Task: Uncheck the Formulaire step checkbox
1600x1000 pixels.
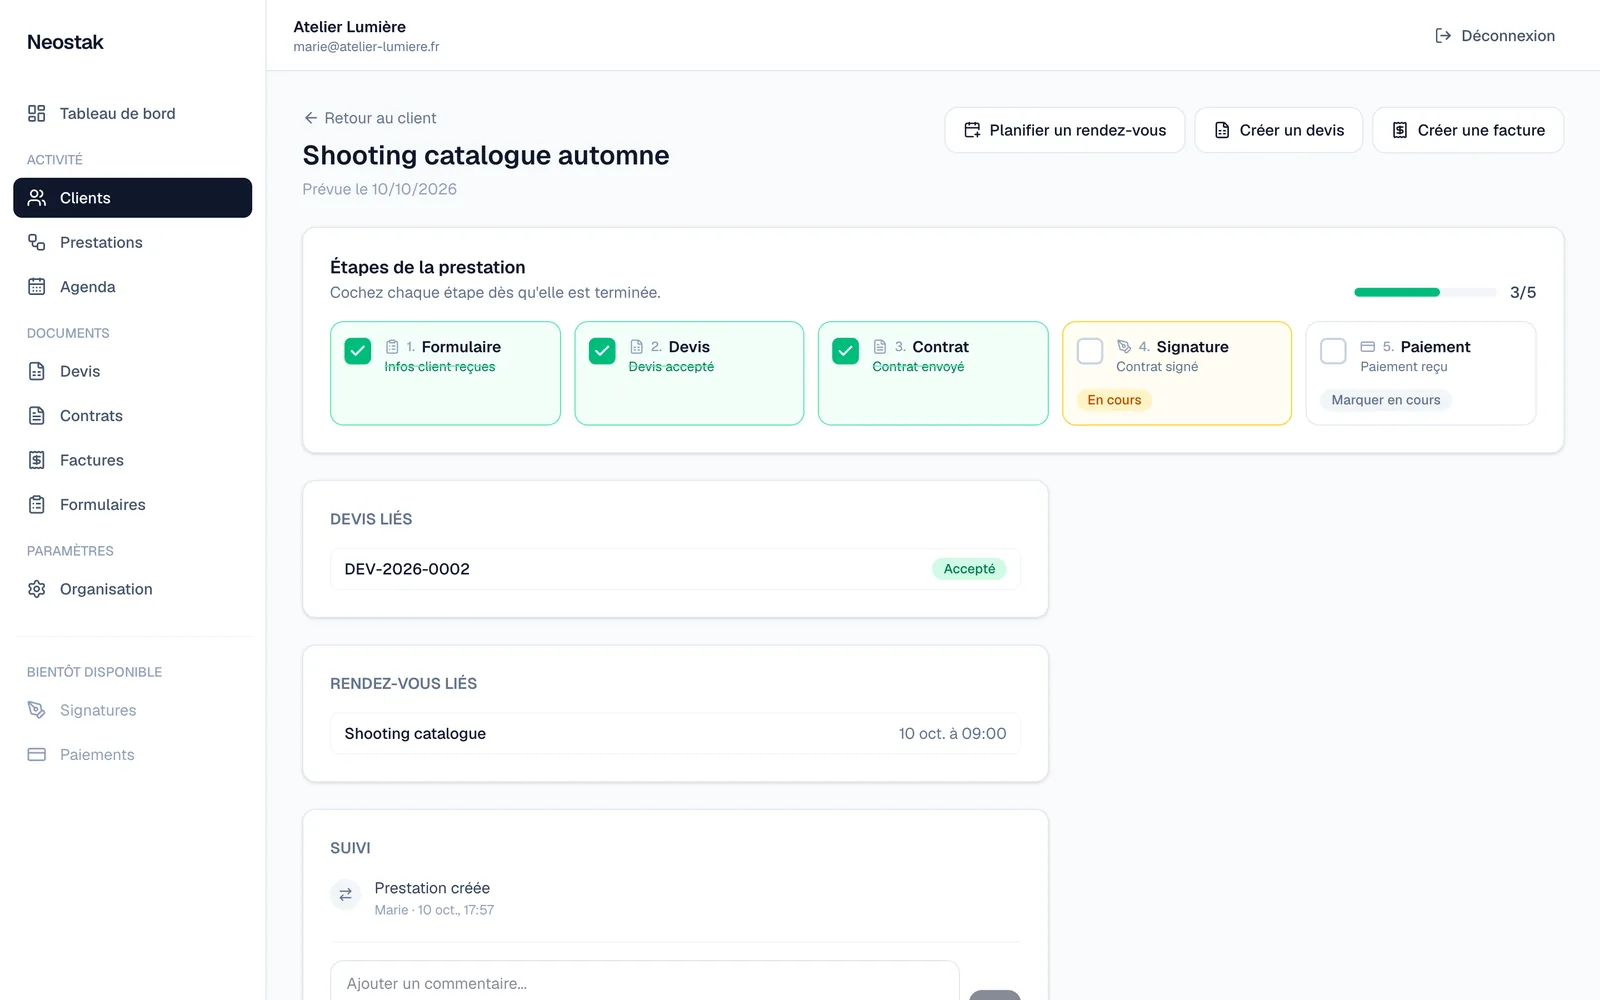Action: [x=358, y=351]
